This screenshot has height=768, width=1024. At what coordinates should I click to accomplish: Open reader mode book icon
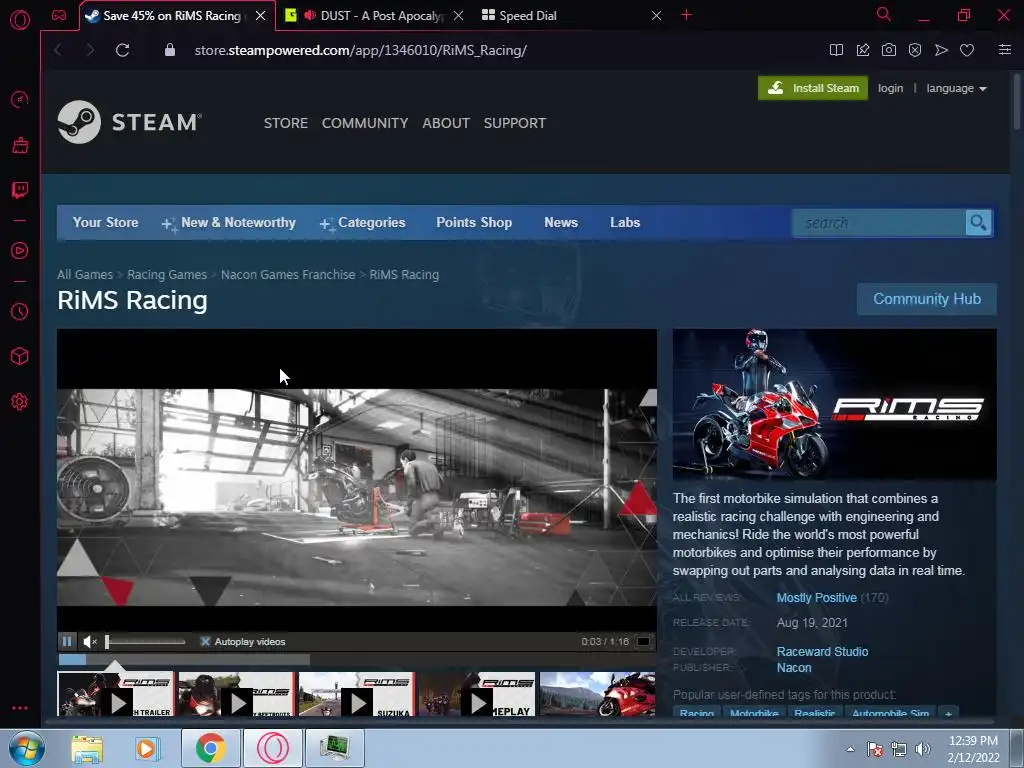836,50
